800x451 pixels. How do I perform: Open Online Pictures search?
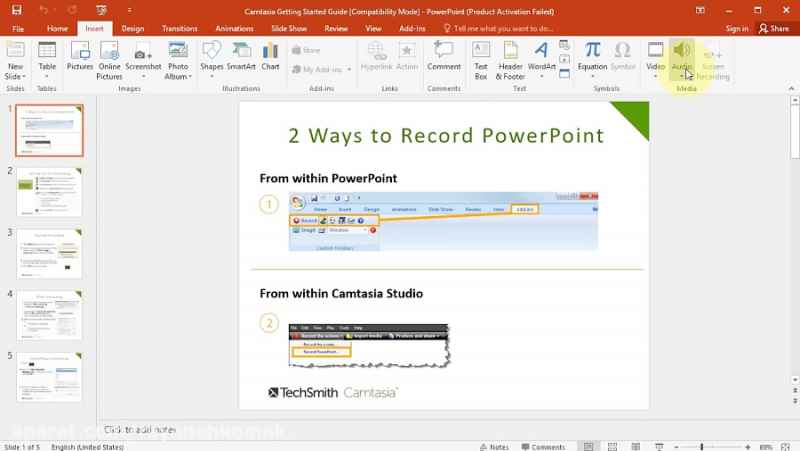click(x=110, y=61)
